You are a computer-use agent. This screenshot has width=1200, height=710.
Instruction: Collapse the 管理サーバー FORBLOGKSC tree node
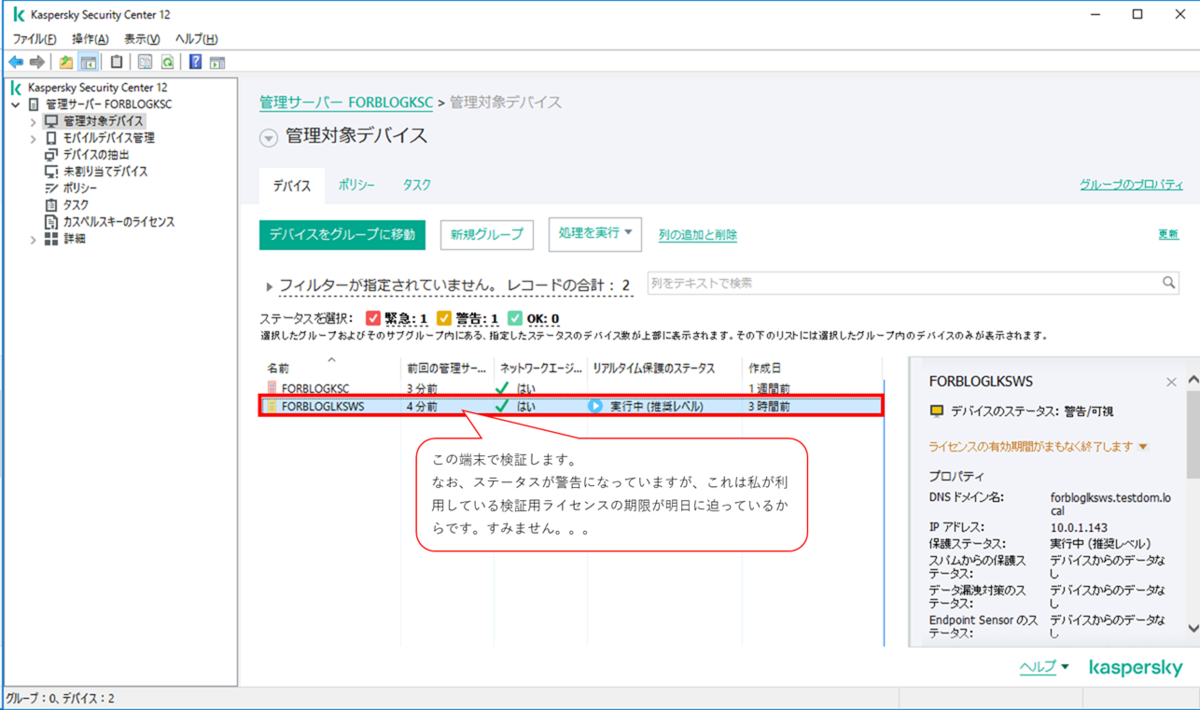point(16,104)
